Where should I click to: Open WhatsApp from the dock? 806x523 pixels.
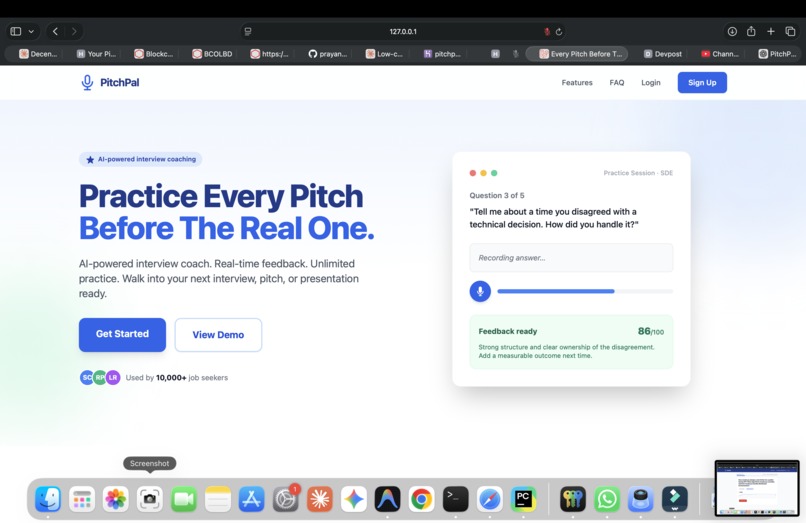(607, 499)
